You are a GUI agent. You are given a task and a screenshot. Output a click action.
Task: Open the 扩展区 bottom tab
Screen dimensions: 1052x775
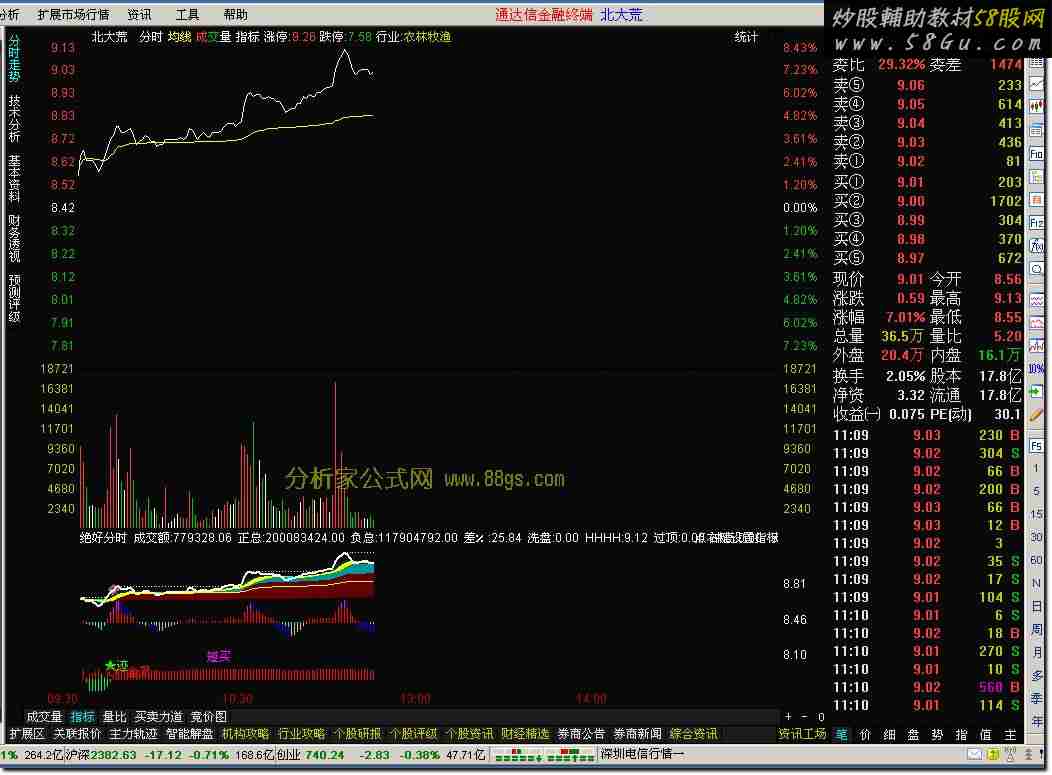pos(26,734)
